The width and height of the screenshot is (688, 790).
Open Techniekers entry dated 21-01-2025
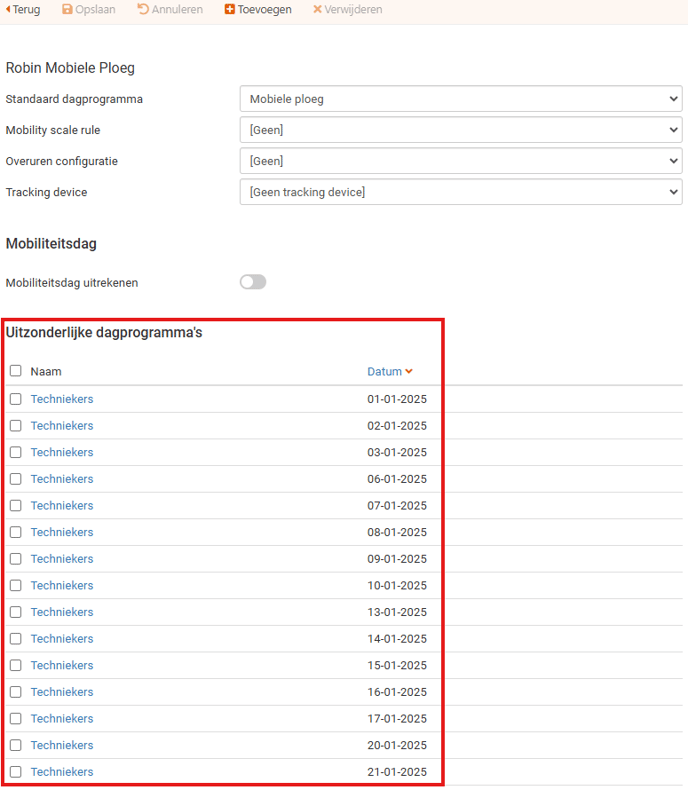62,772
